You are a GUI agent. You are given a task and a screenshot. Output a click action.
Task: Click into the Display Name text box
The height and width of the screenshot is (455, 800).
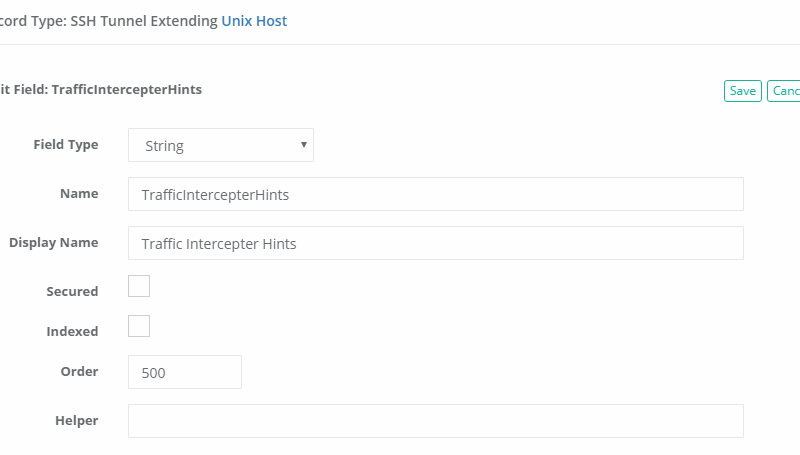point(435,243)
